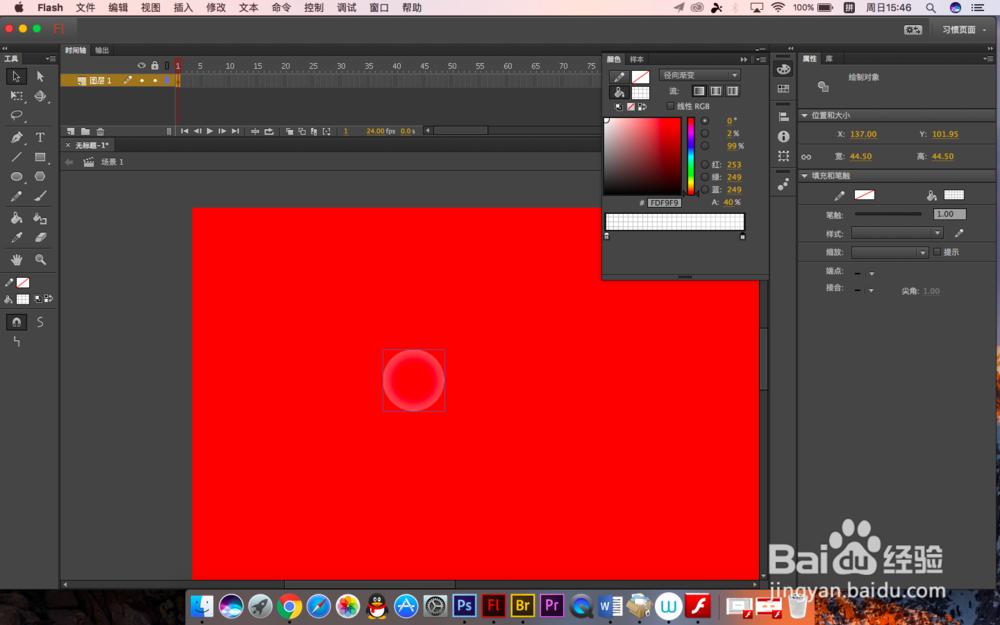Select the 3D Rotation tool
This screenshot has height=625, width=1000.
40,96
